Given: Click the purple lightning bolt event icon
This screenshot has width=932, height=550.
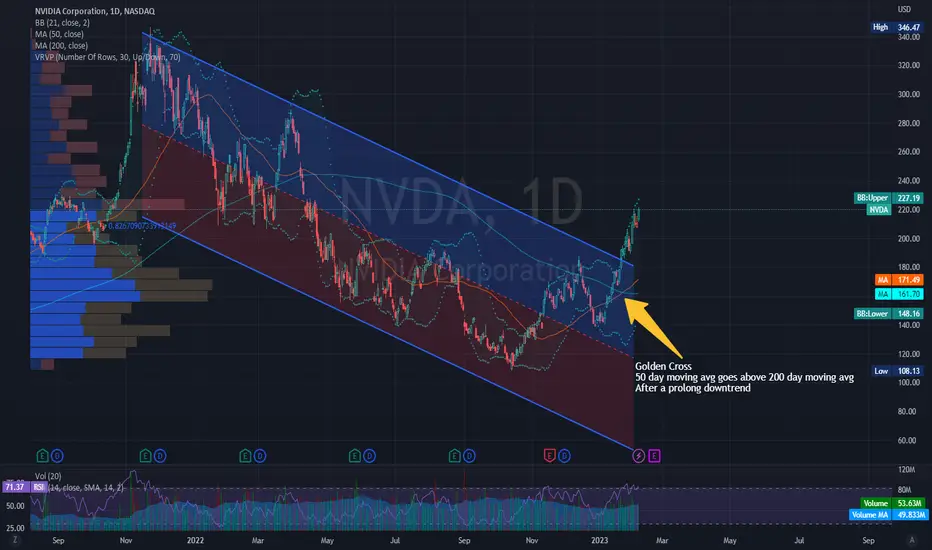Looking at the screenshot, I should point(639,456).
